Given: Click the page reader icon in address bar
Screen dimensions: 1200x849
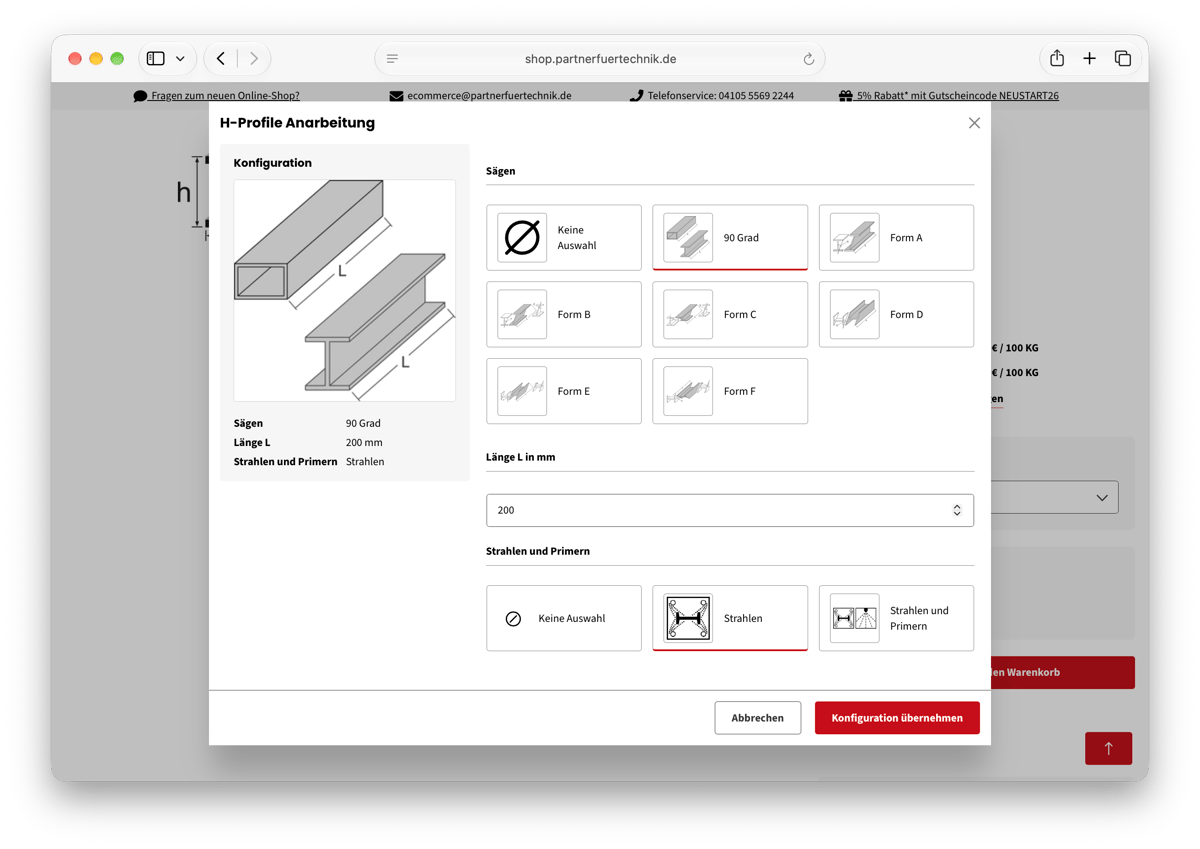Looking at the screenshot, I should [x=393, y=59].
